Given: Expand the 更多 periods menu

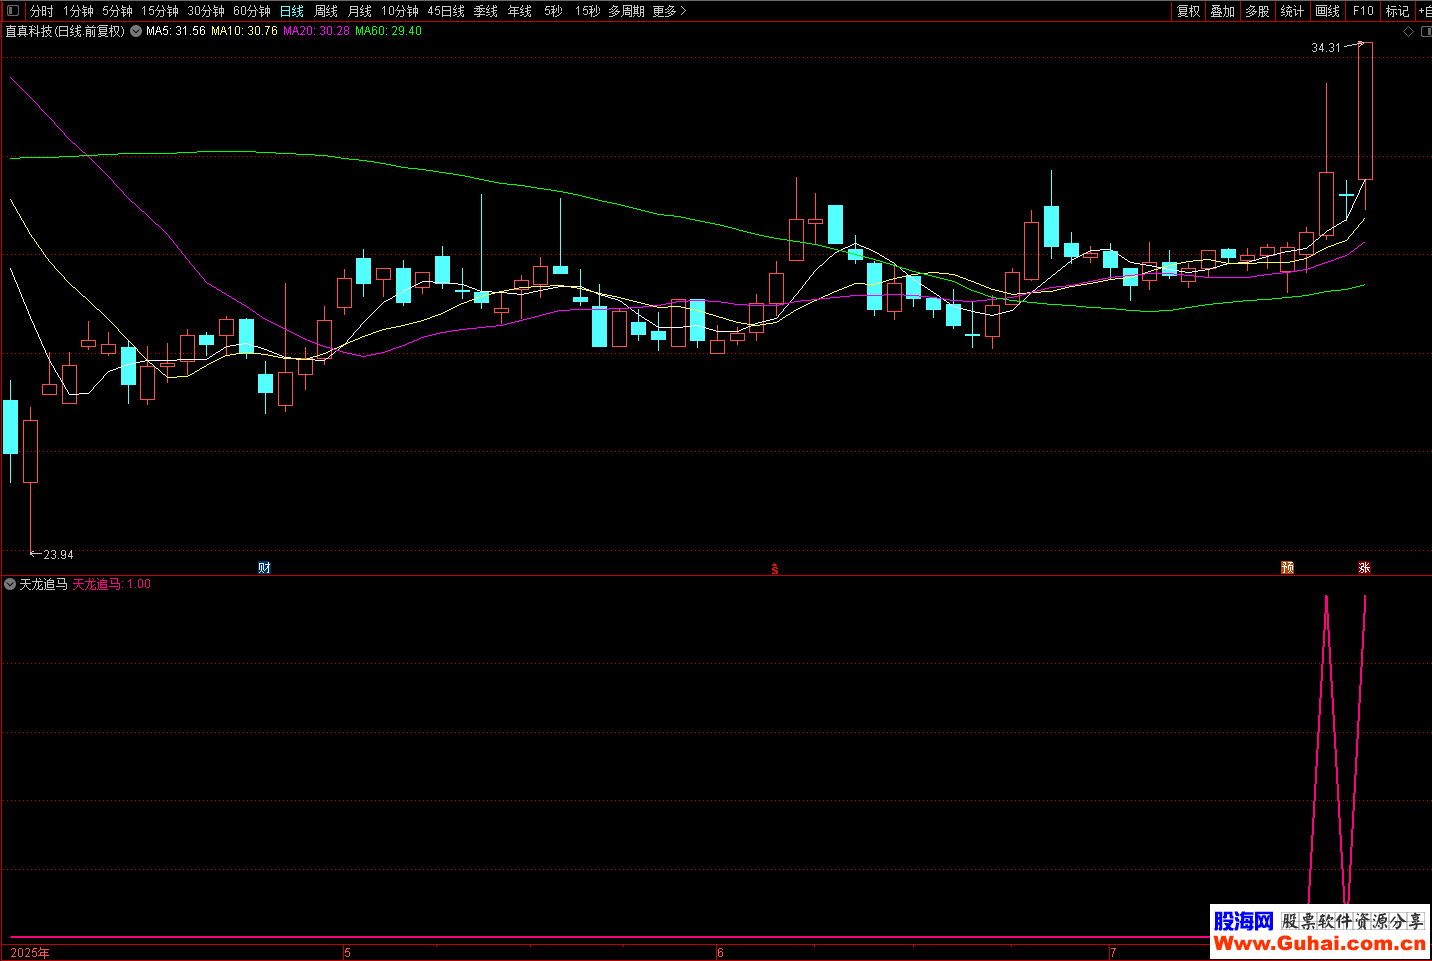Looking at the screenshot, I should click(x=669, y=11).
